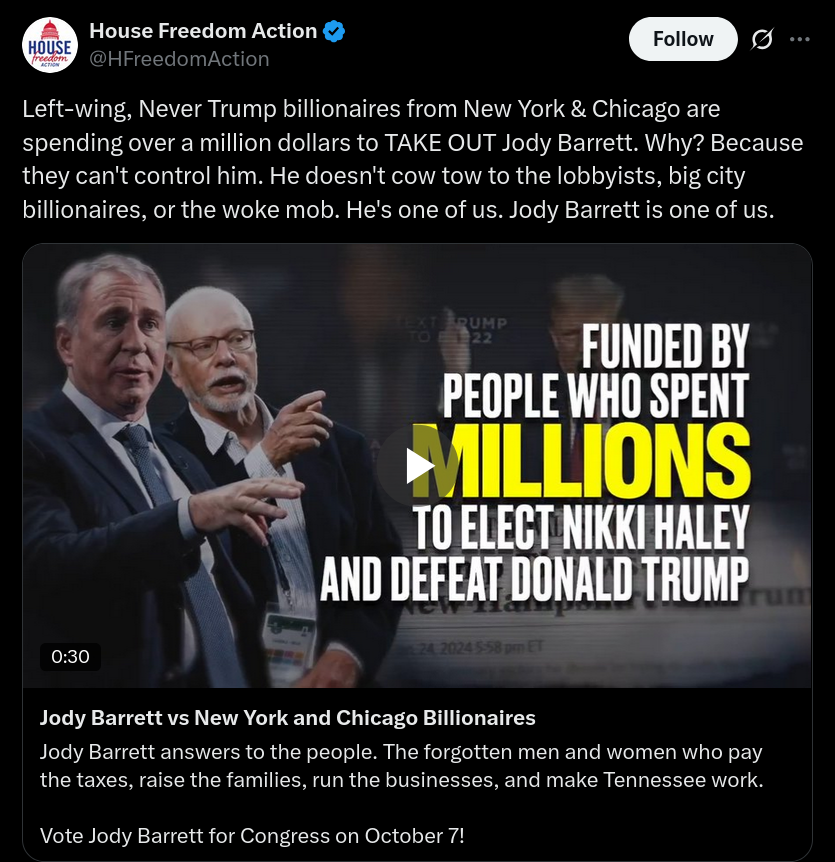Click the "FUNDED BY" heading in the video

click(665, 347)
